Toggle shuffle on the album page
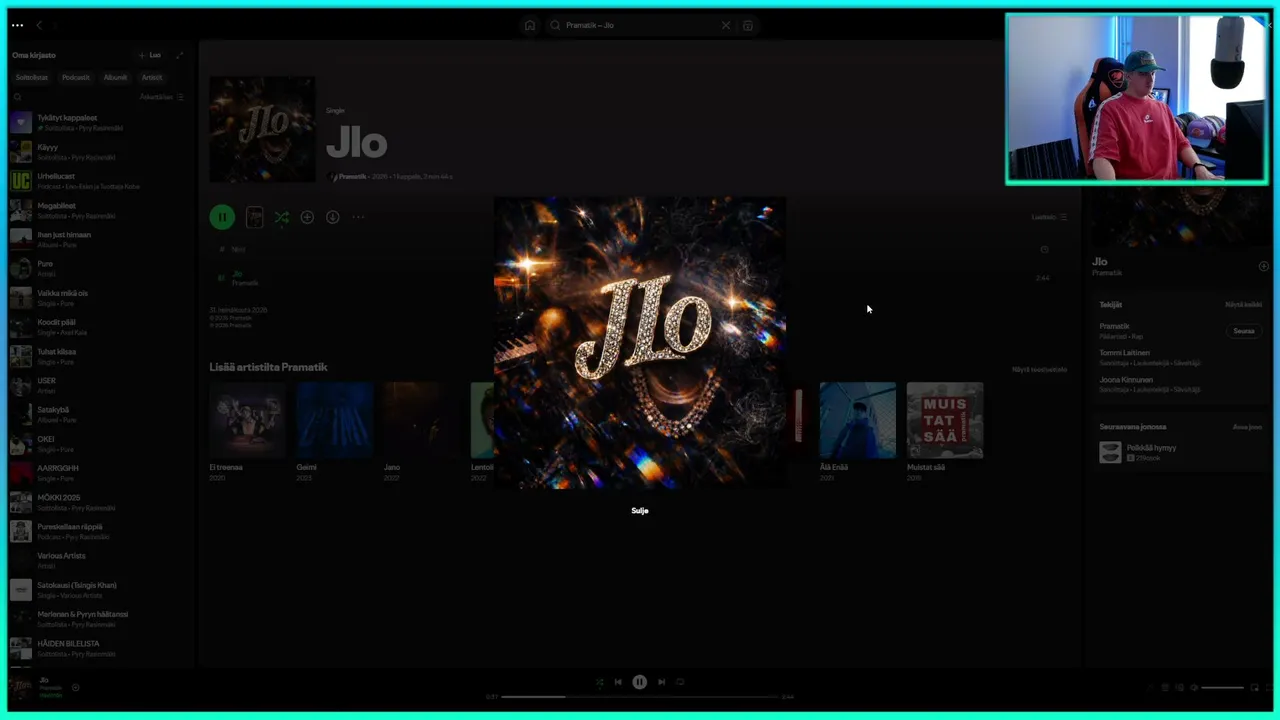Viewport: 1280px width, 720px height. [x=282, y=217]
